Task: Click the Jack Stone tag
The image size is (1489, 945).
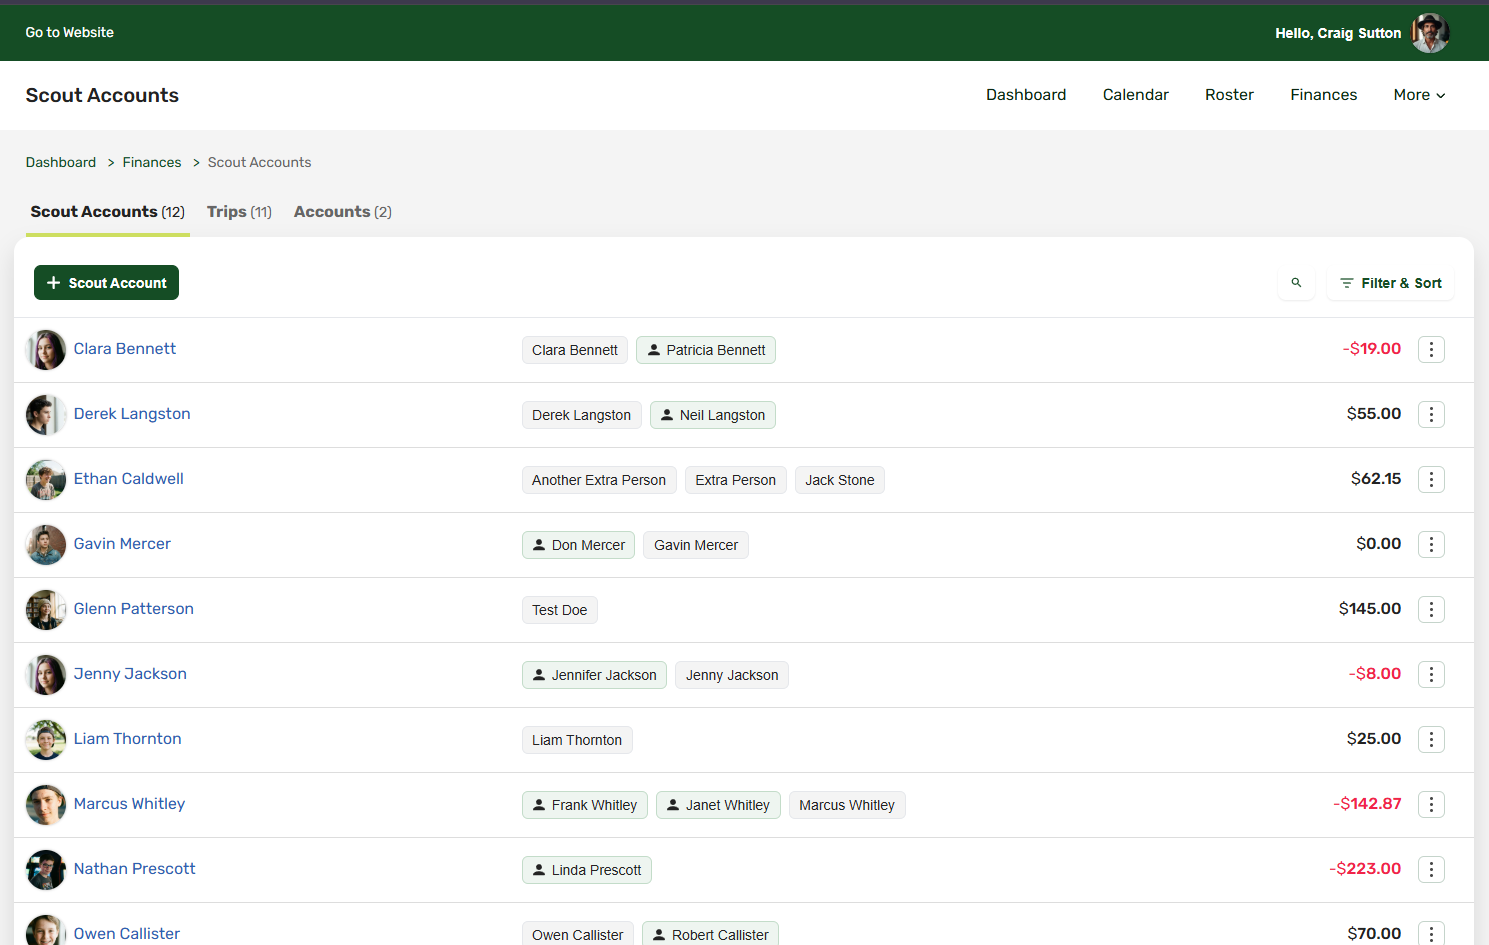Action: click(840, 480)
